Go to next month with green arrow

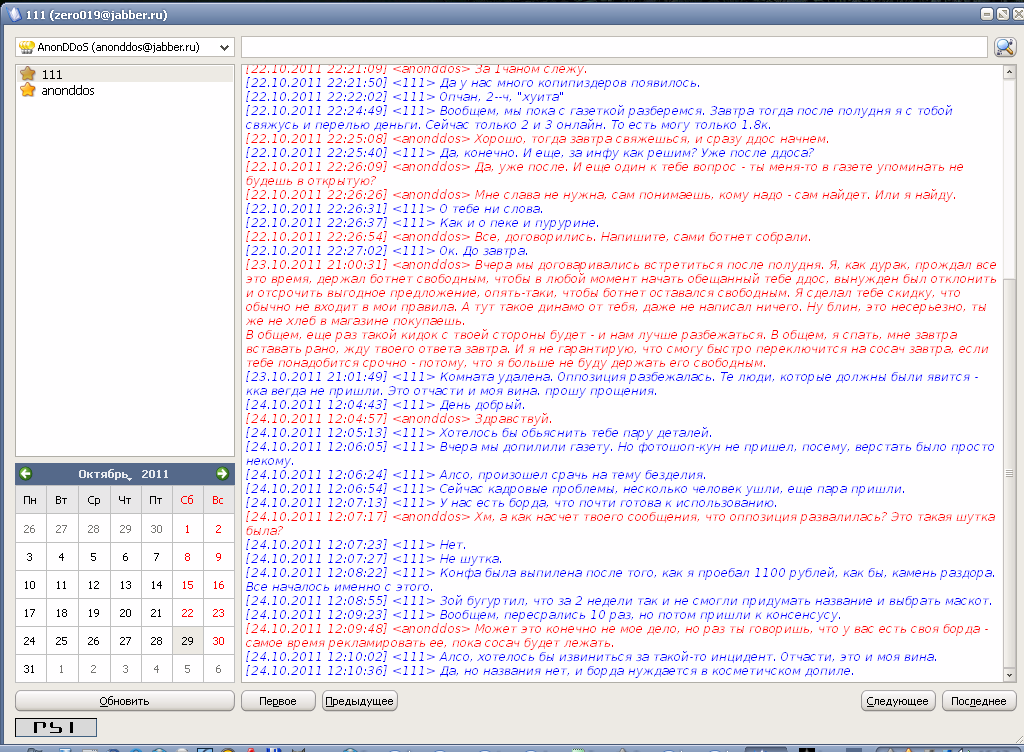(x=222, y=474)
